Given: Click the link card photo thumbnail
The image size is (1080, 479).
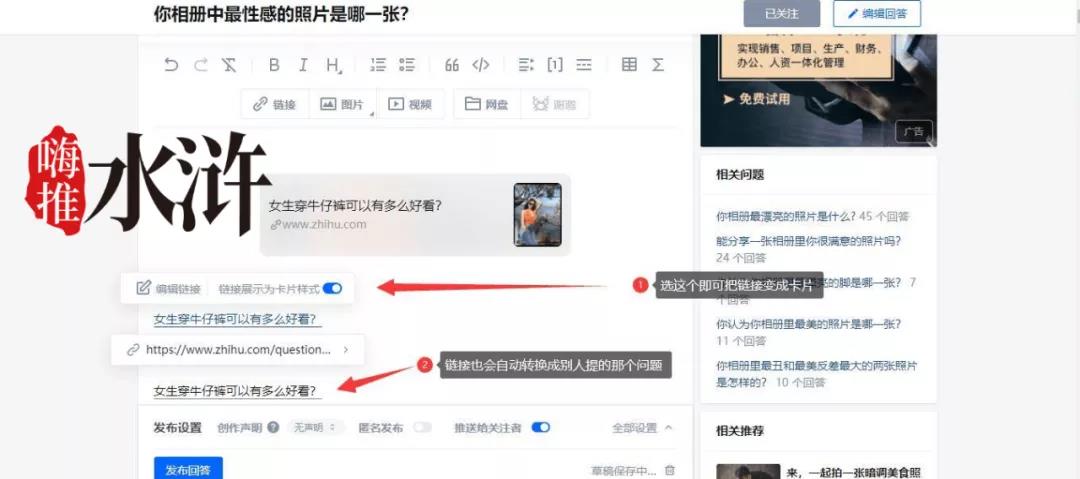Looking at the screenshot, I should point(537,214).
